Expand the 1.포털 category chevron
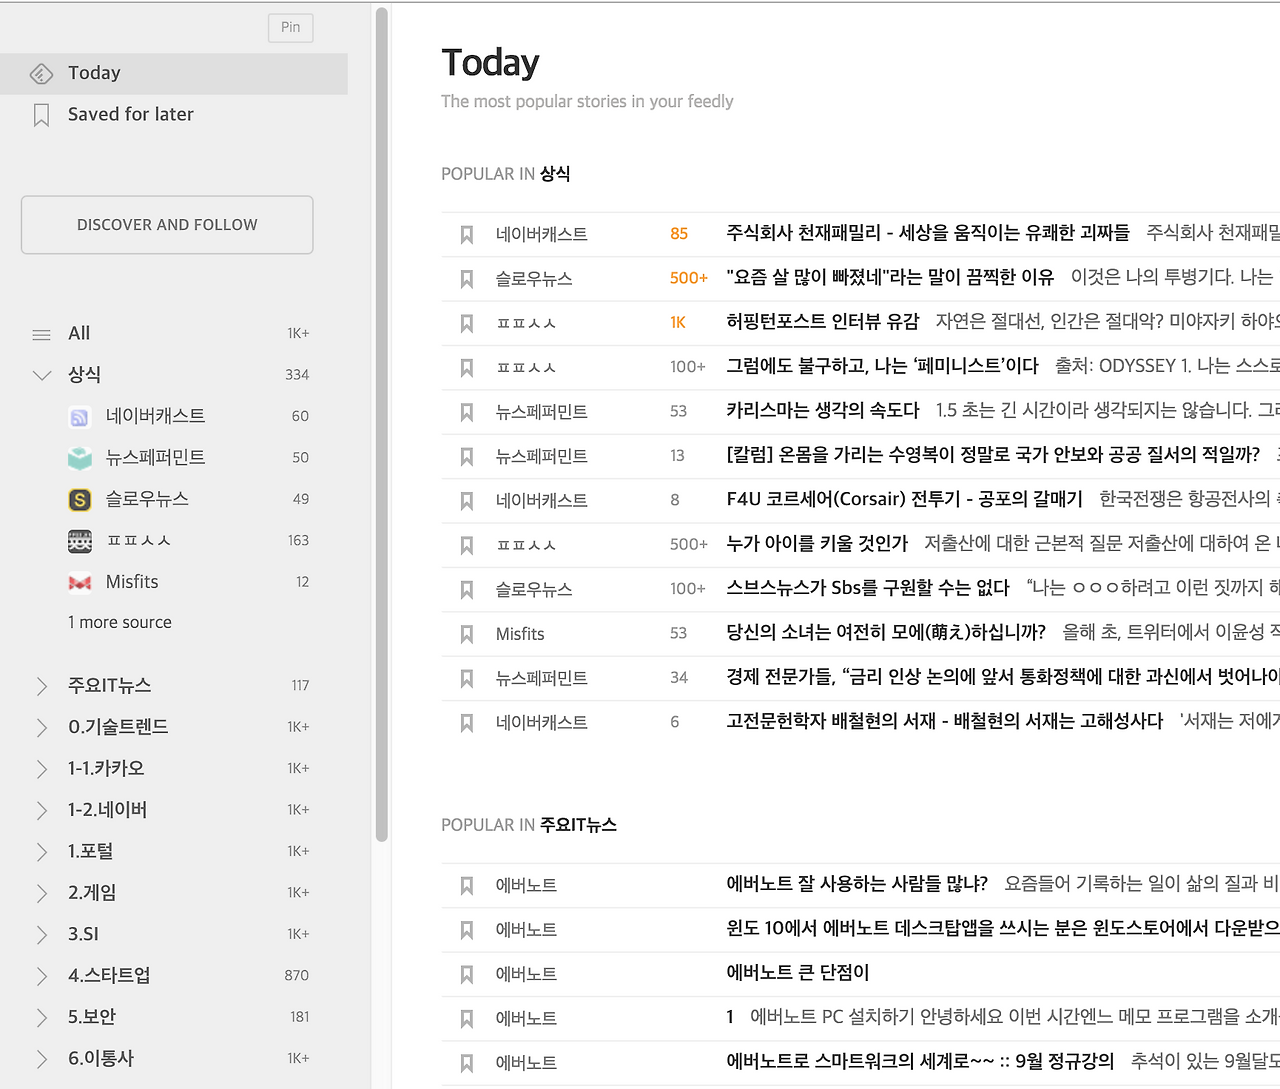The width and height of the screenshot is (1280, 1089). tap(42, 852)
